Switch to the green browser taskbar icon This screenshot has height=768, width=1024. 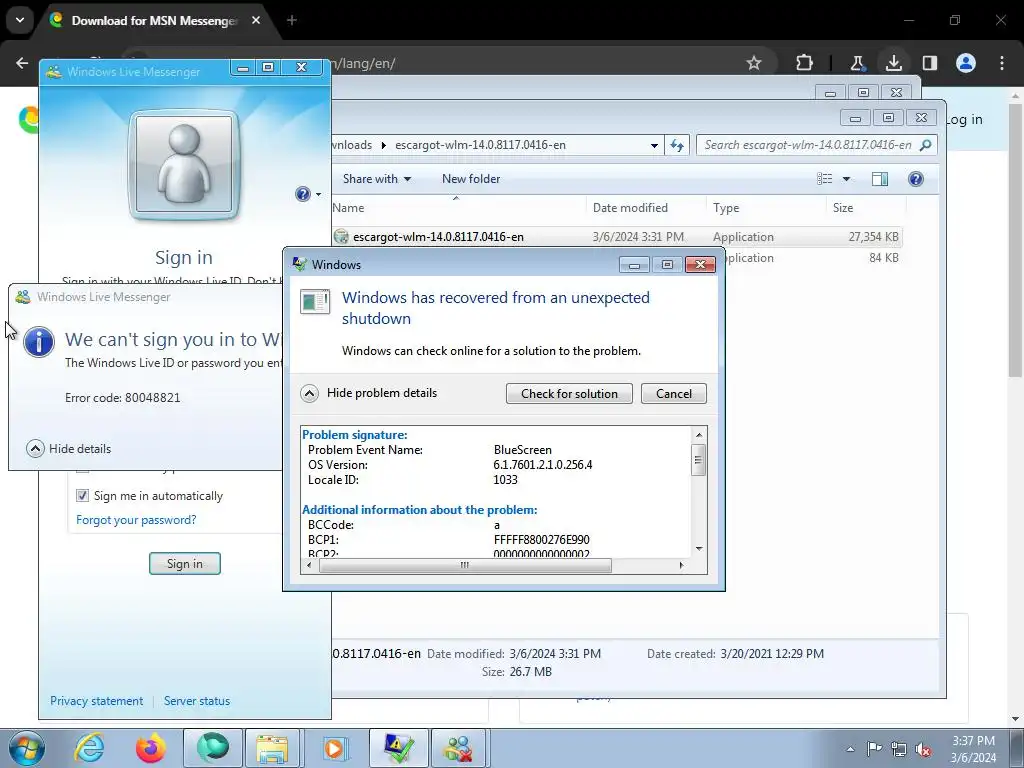coord(213,748)
